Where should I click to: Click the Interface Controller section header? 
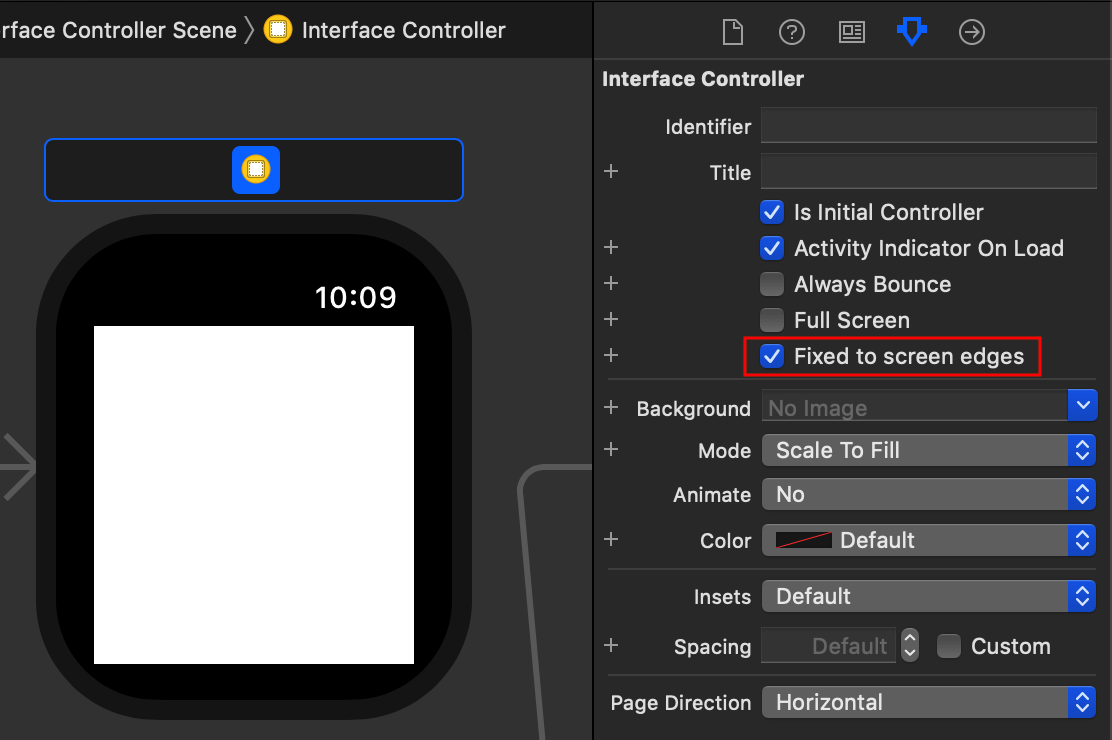(703, 79)
